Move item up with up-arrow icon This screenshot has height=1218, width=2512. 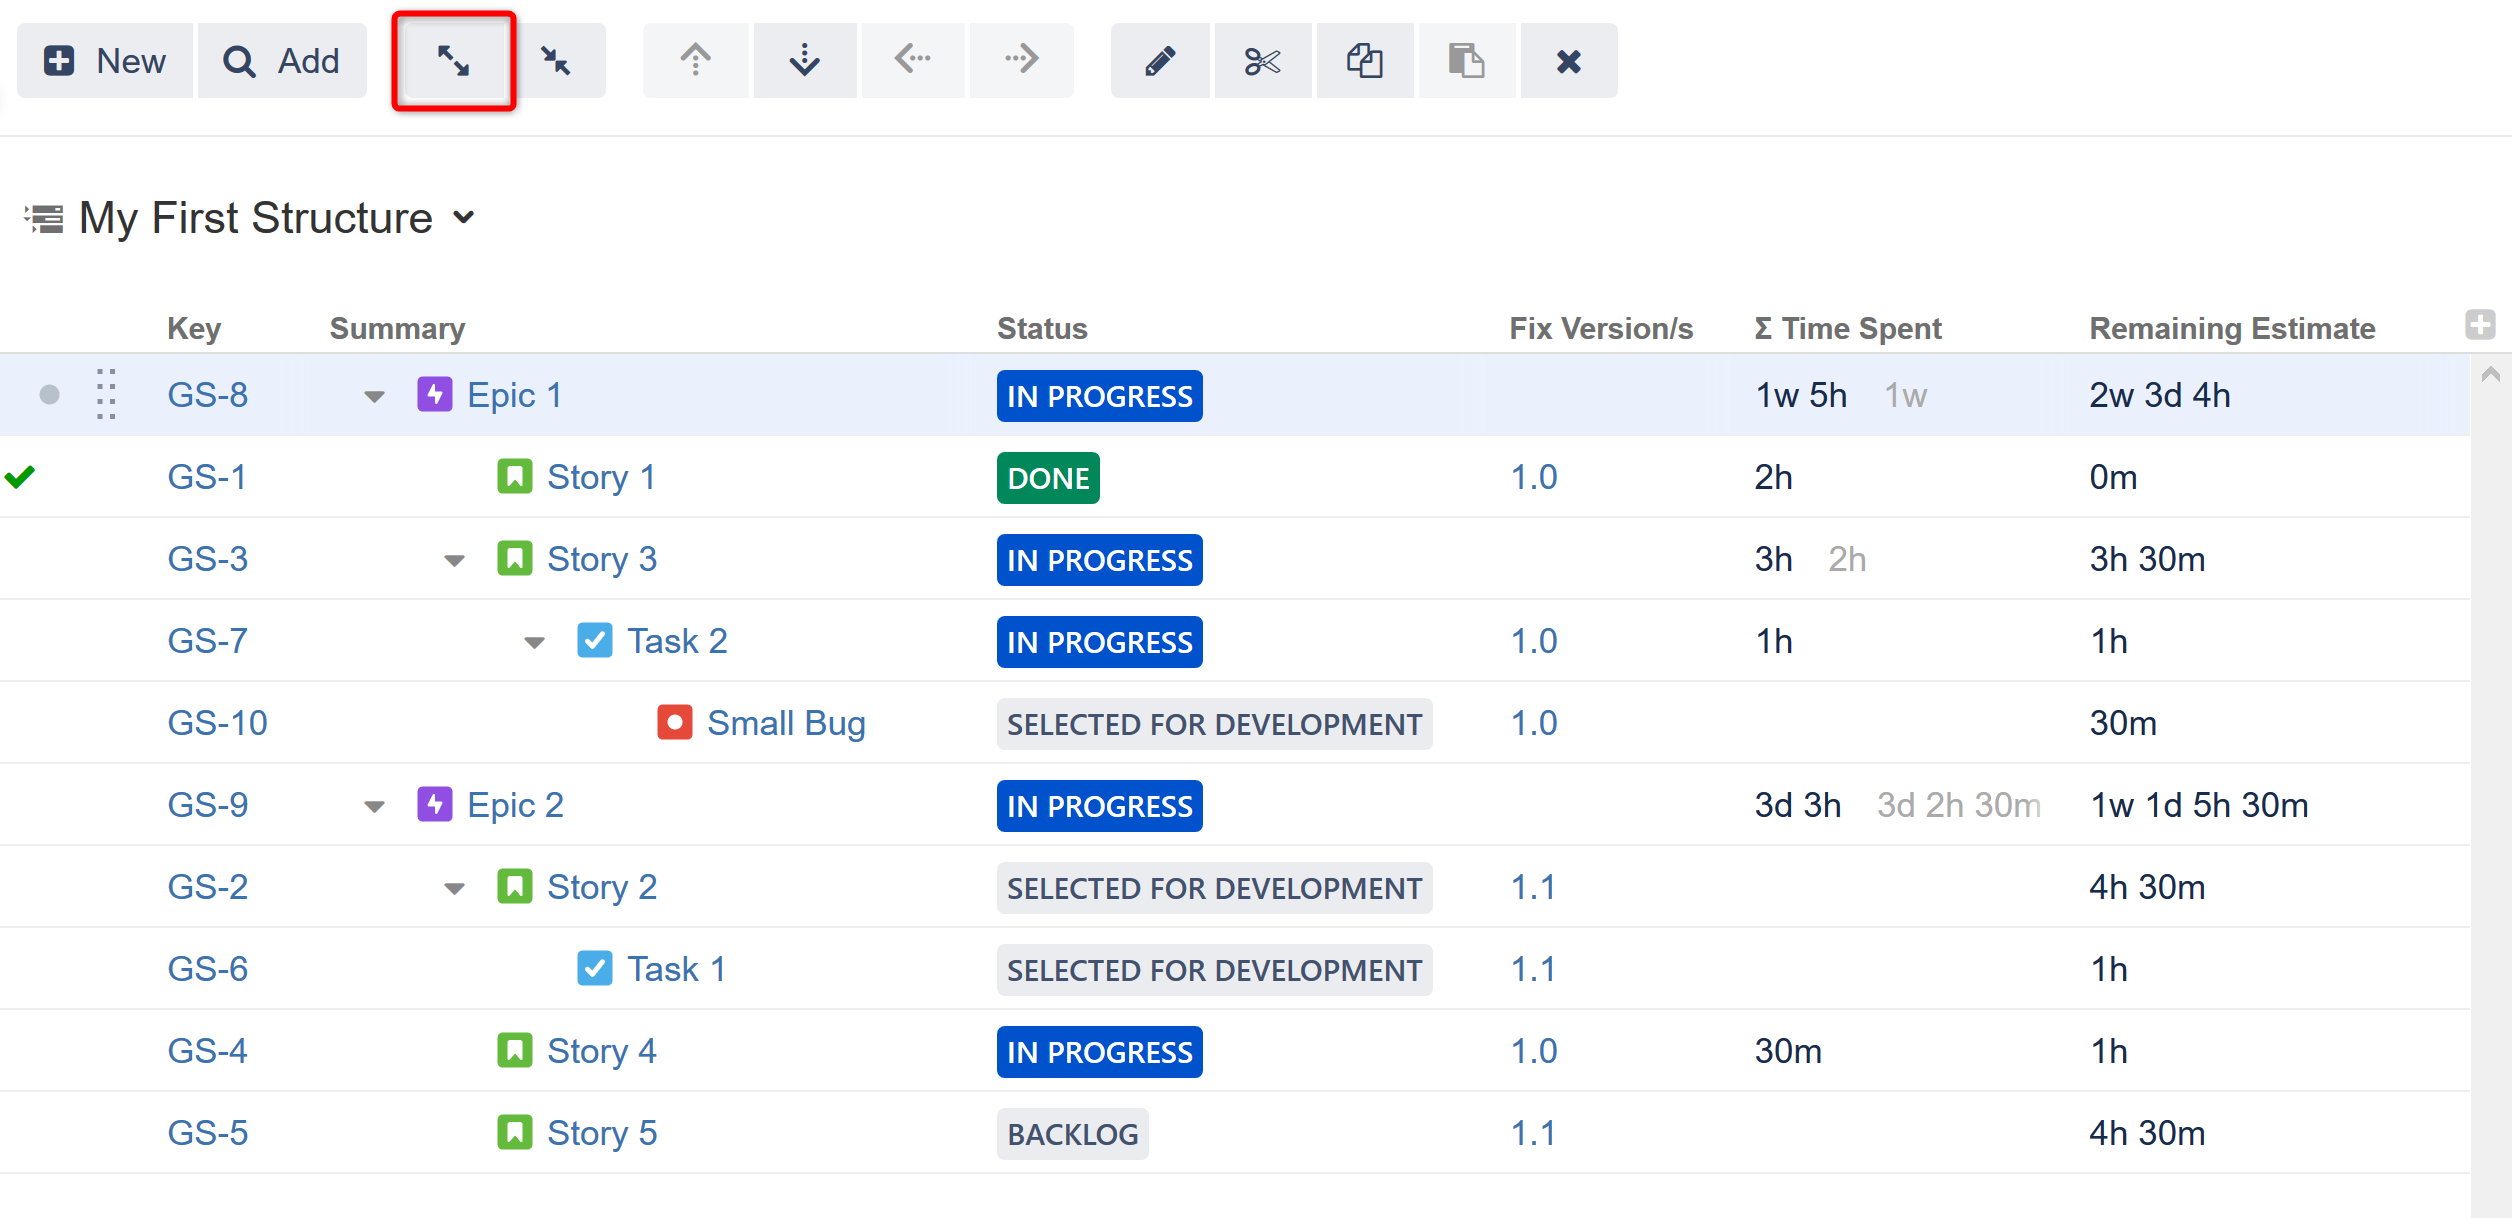tap(695, 61)
